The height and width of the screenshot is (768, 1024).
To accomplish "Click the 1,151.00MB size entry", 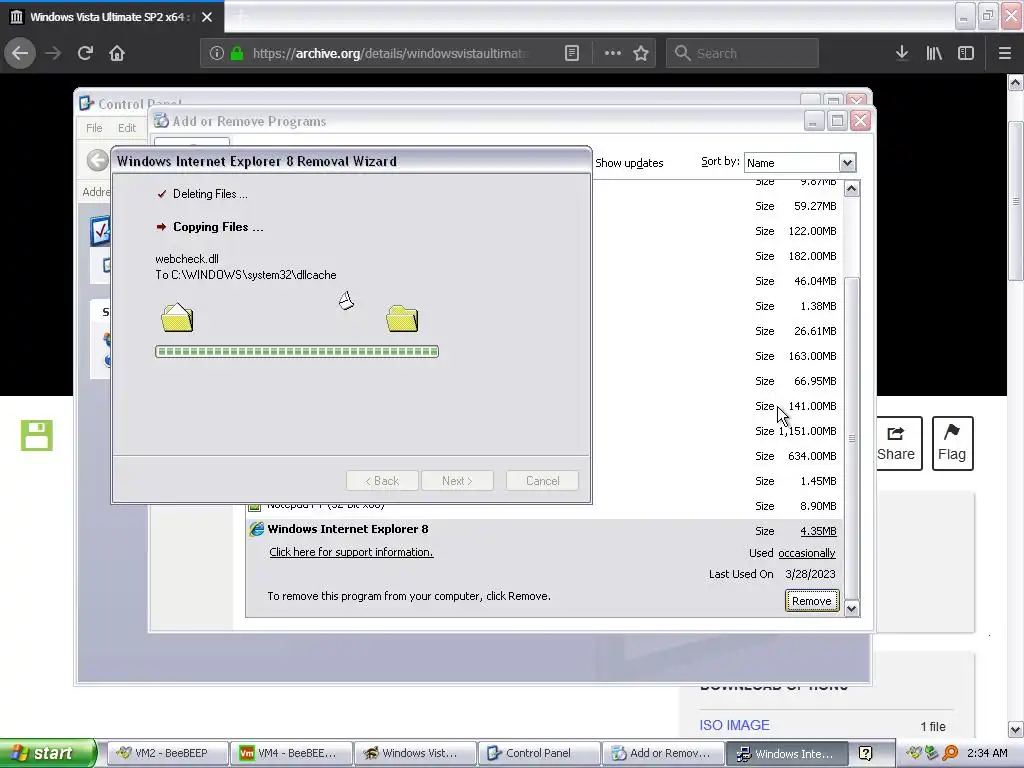I will pos(807,431).
